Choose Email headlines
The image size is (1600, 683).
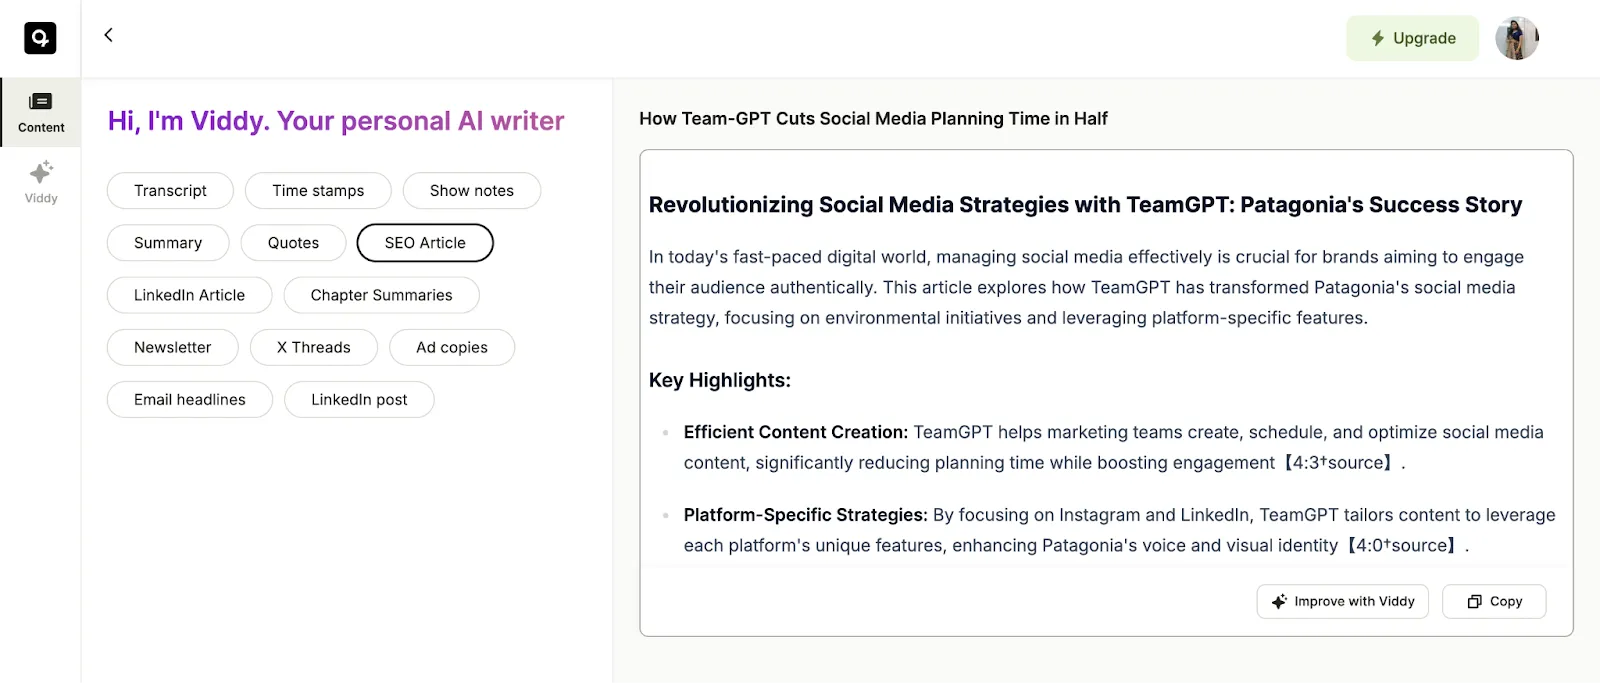point(189,399)
